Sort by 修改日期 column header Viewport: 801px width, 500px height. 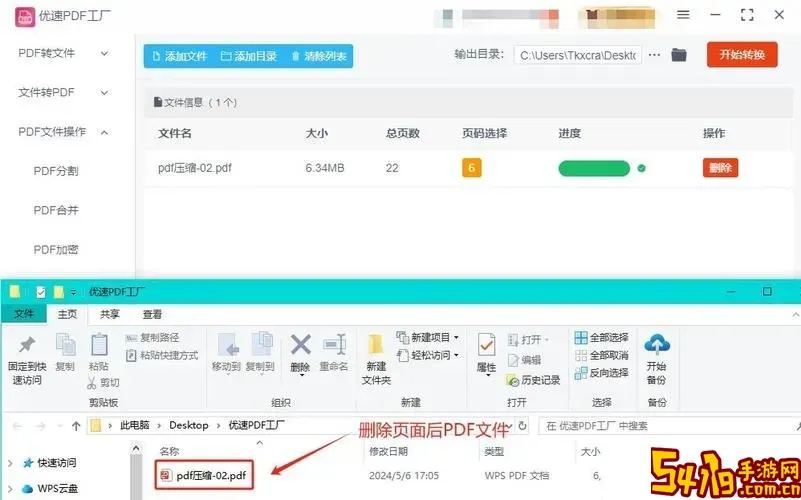click(388, 451)
